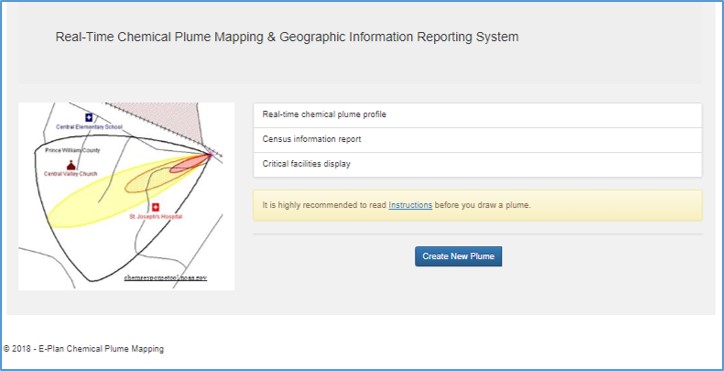Select Critical facilities display item
The width and height of the screenshot is (724, 371).
[x=477, y=164]
